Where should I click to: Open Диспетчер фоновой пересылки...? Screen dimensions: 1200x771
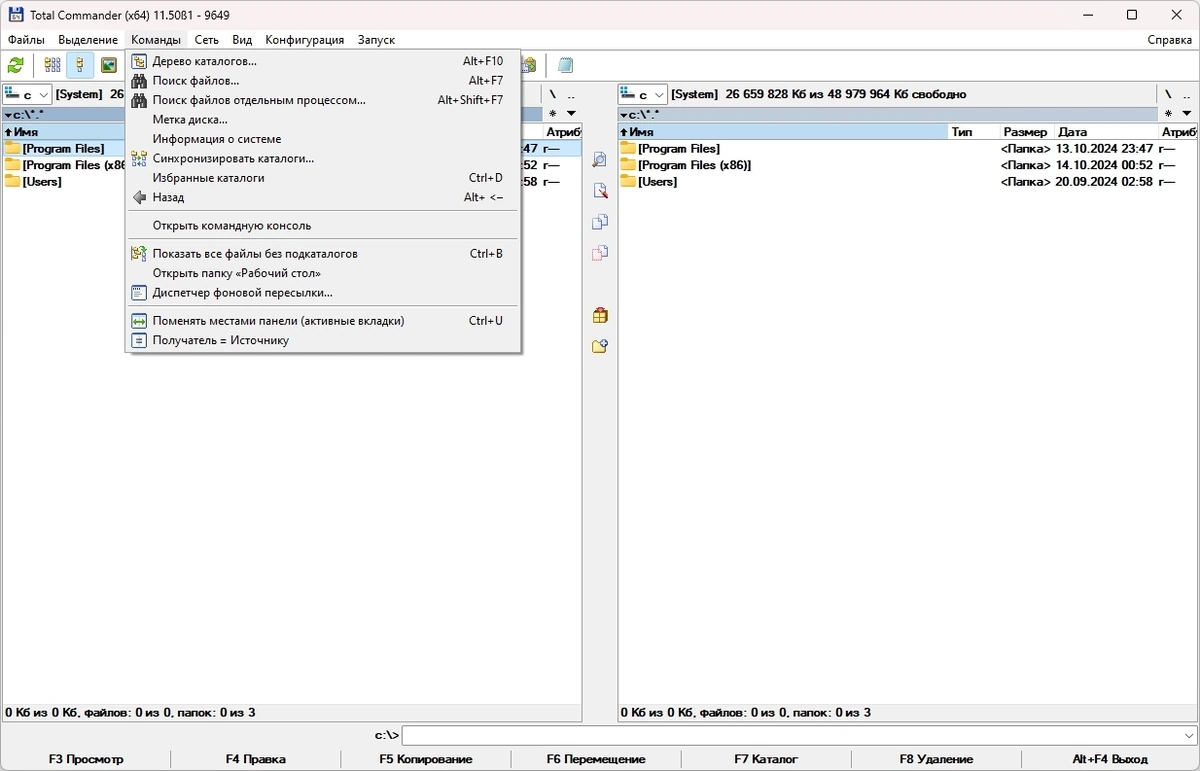[323, 293]
